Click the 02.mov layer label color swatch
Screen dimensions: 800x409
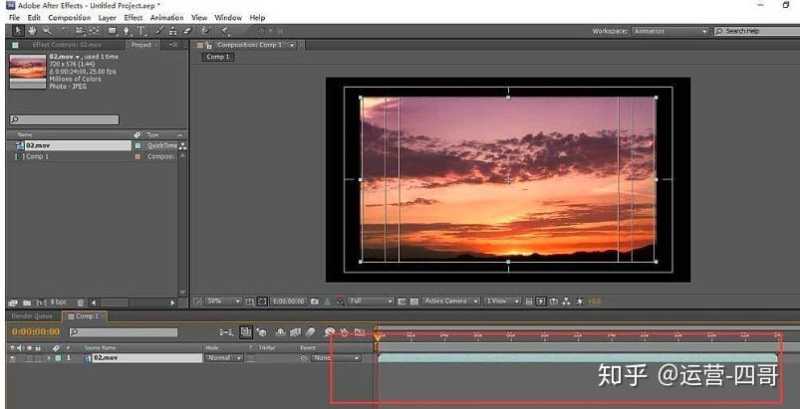coord(59,357)
